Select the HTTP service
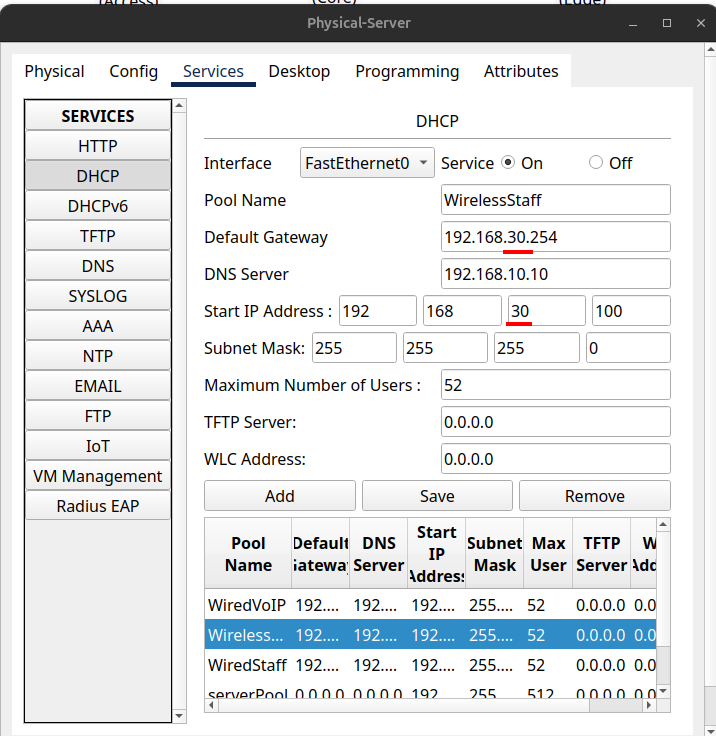The height and width of the screenshot is (736, 716). [98, 146]
